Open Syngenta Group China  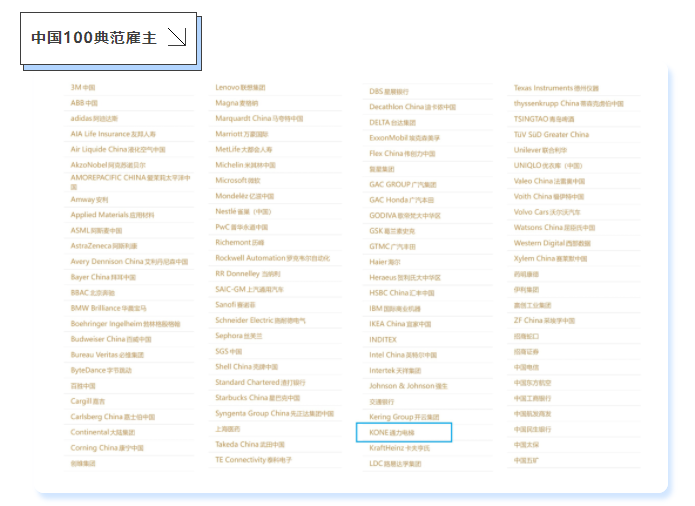pos(274,413)
